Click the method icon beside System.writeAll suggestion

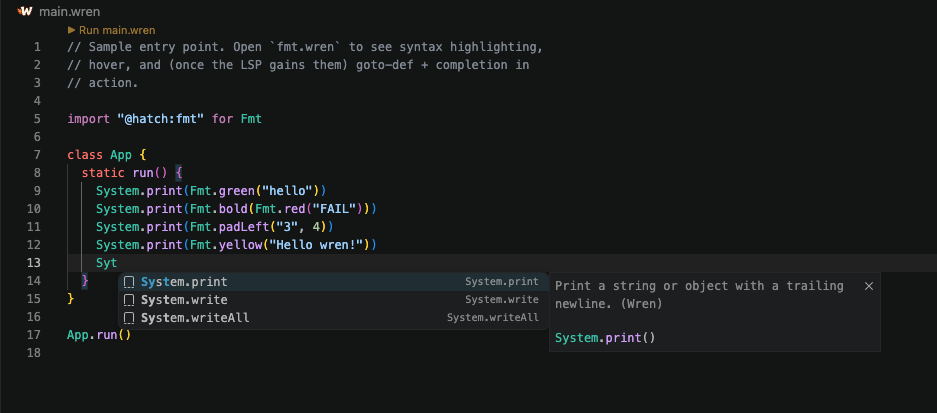point(129,318)
